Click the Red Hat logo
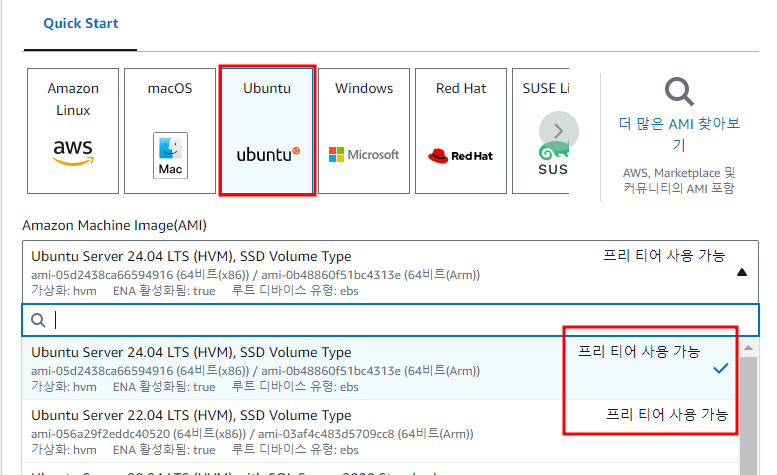The image size is (777, 475). pyautogui.click(x=461, y=156)
